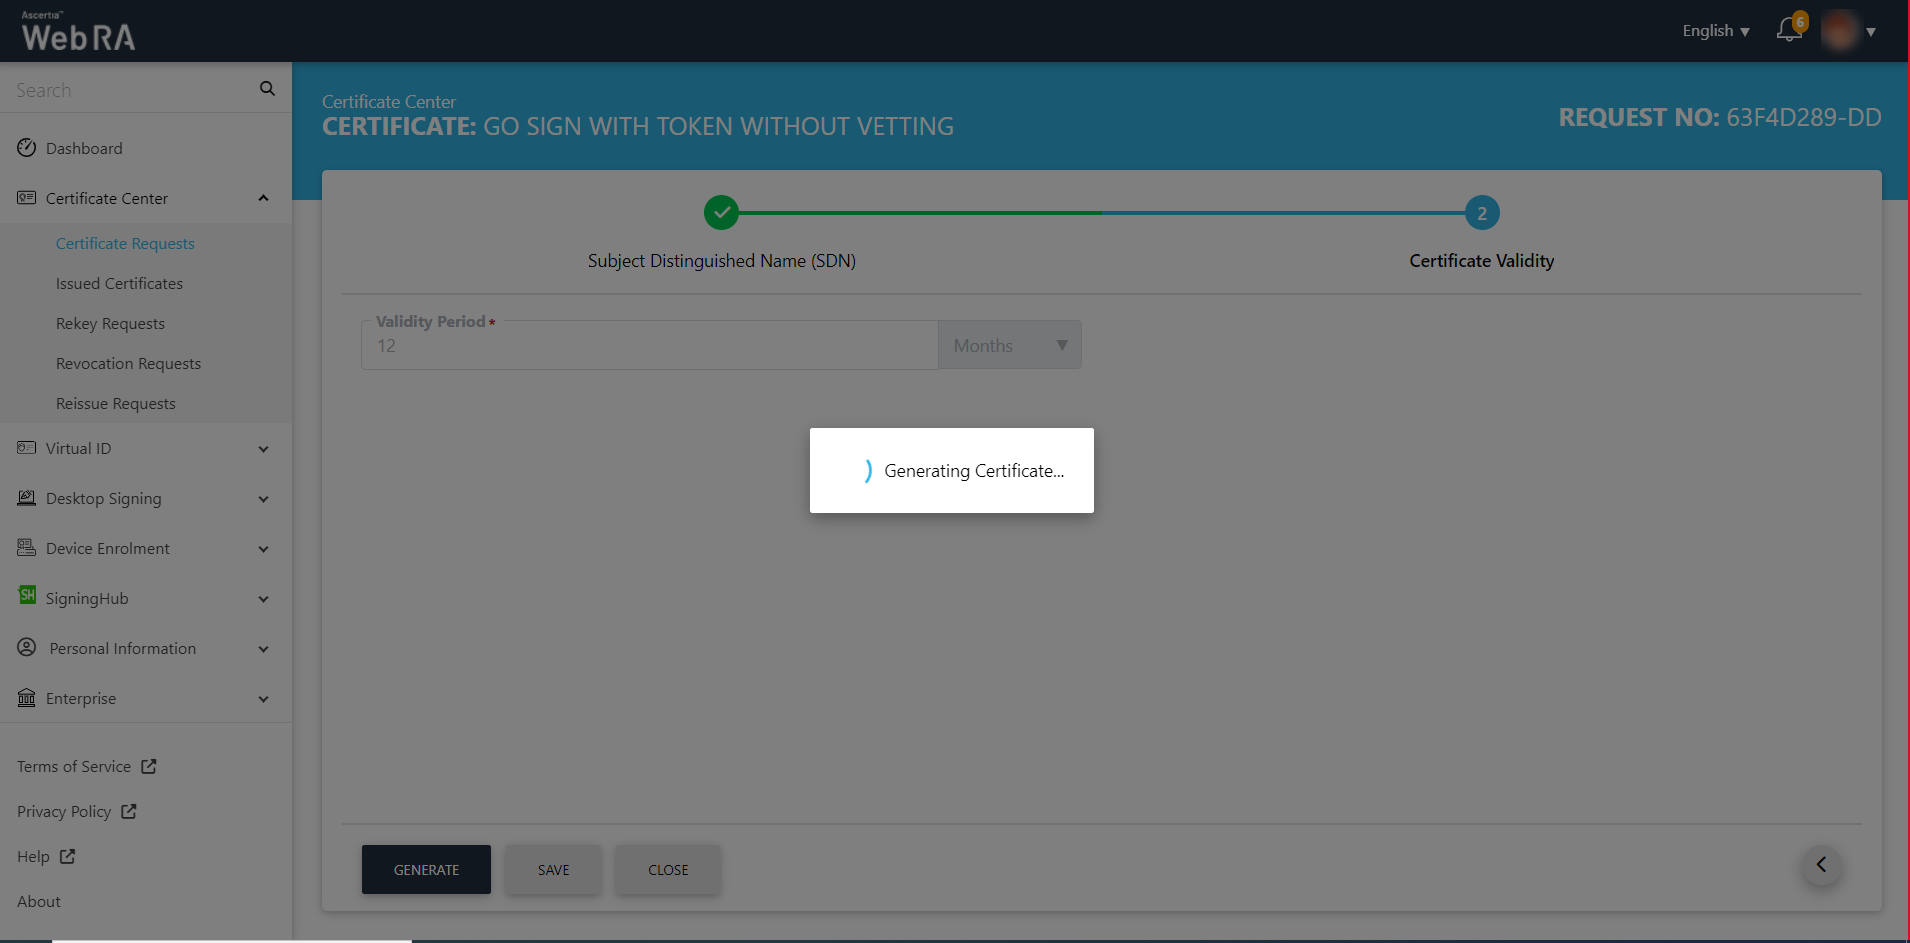The height and width of the screenshot is (943, 1910).
Task: Click the search magnifier icon in sidebar
Action: (x=267, y=89)
